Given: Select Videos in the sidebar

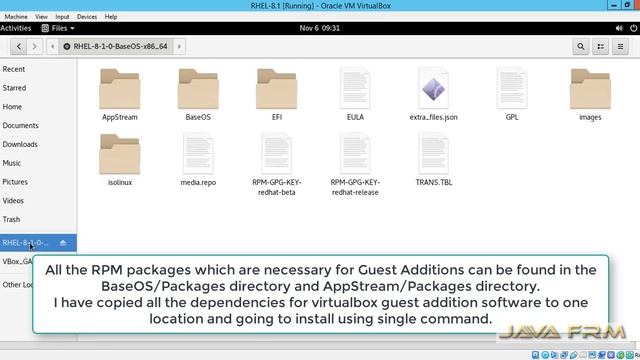Looking at the screenshot, I should (38, 200).
